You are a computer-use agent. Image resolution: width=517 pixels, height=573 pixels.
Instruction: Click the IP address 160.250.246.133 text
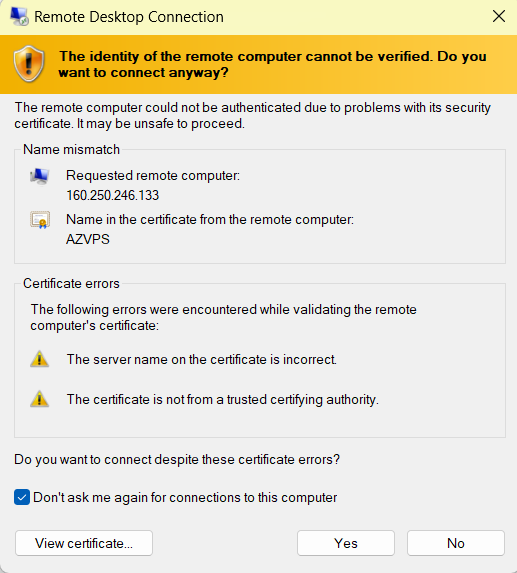(113, 195)
